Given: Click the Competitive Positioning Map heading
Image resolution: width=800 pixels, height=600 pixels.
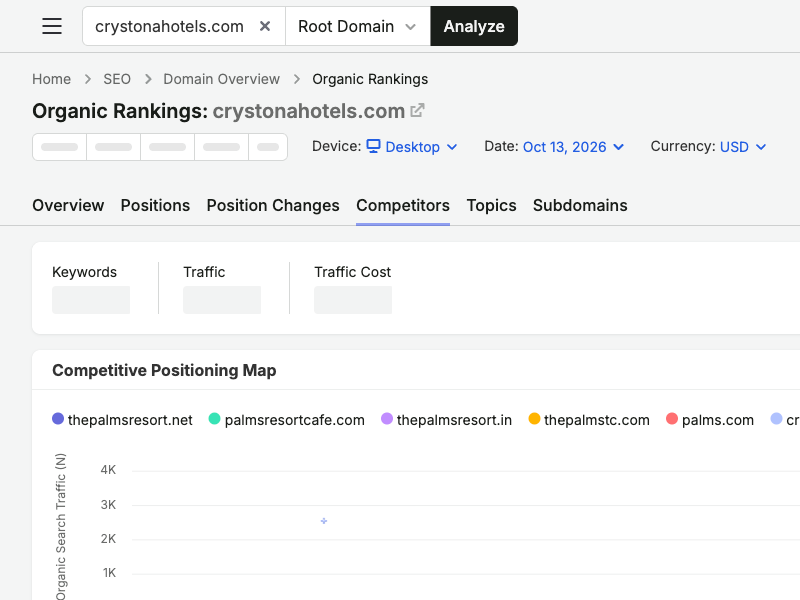Looking at the screenshot, I should pos(164,370).
